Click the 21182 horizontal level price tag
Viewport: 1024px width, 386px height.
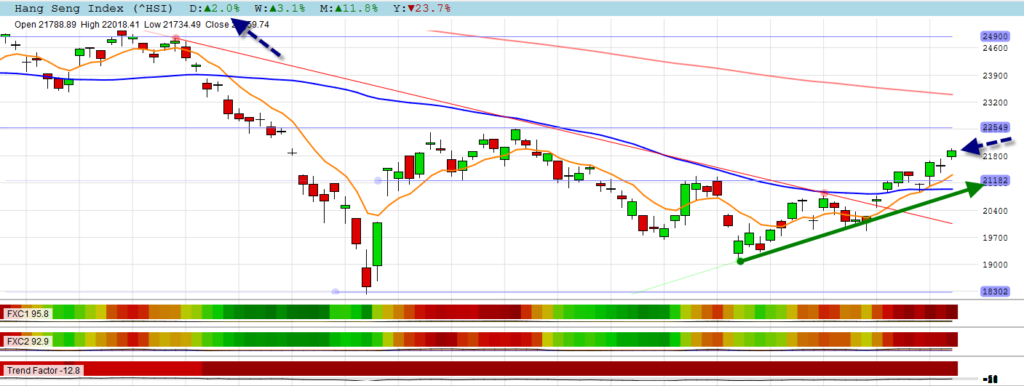tap(994, 180)
